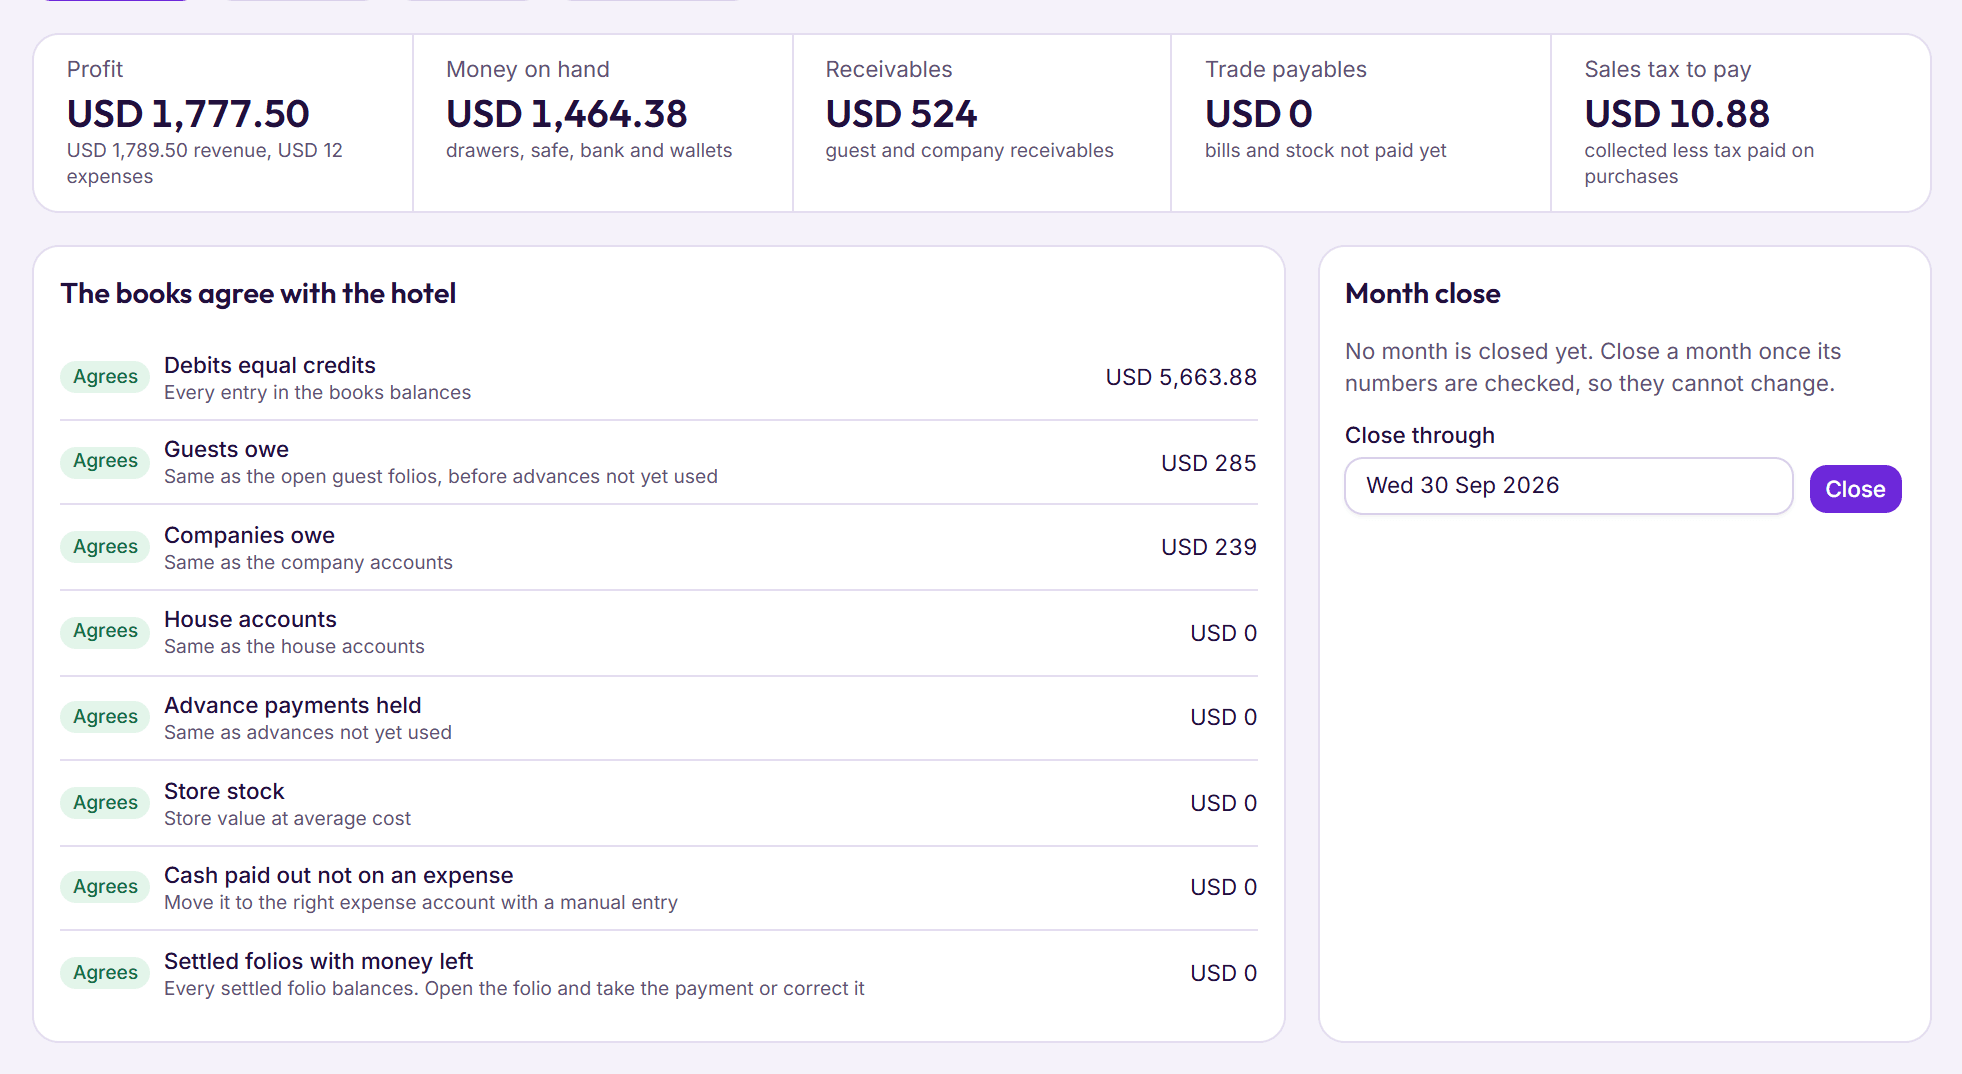
Task: Click Settled folios with money left
Action: pos(318,961)
